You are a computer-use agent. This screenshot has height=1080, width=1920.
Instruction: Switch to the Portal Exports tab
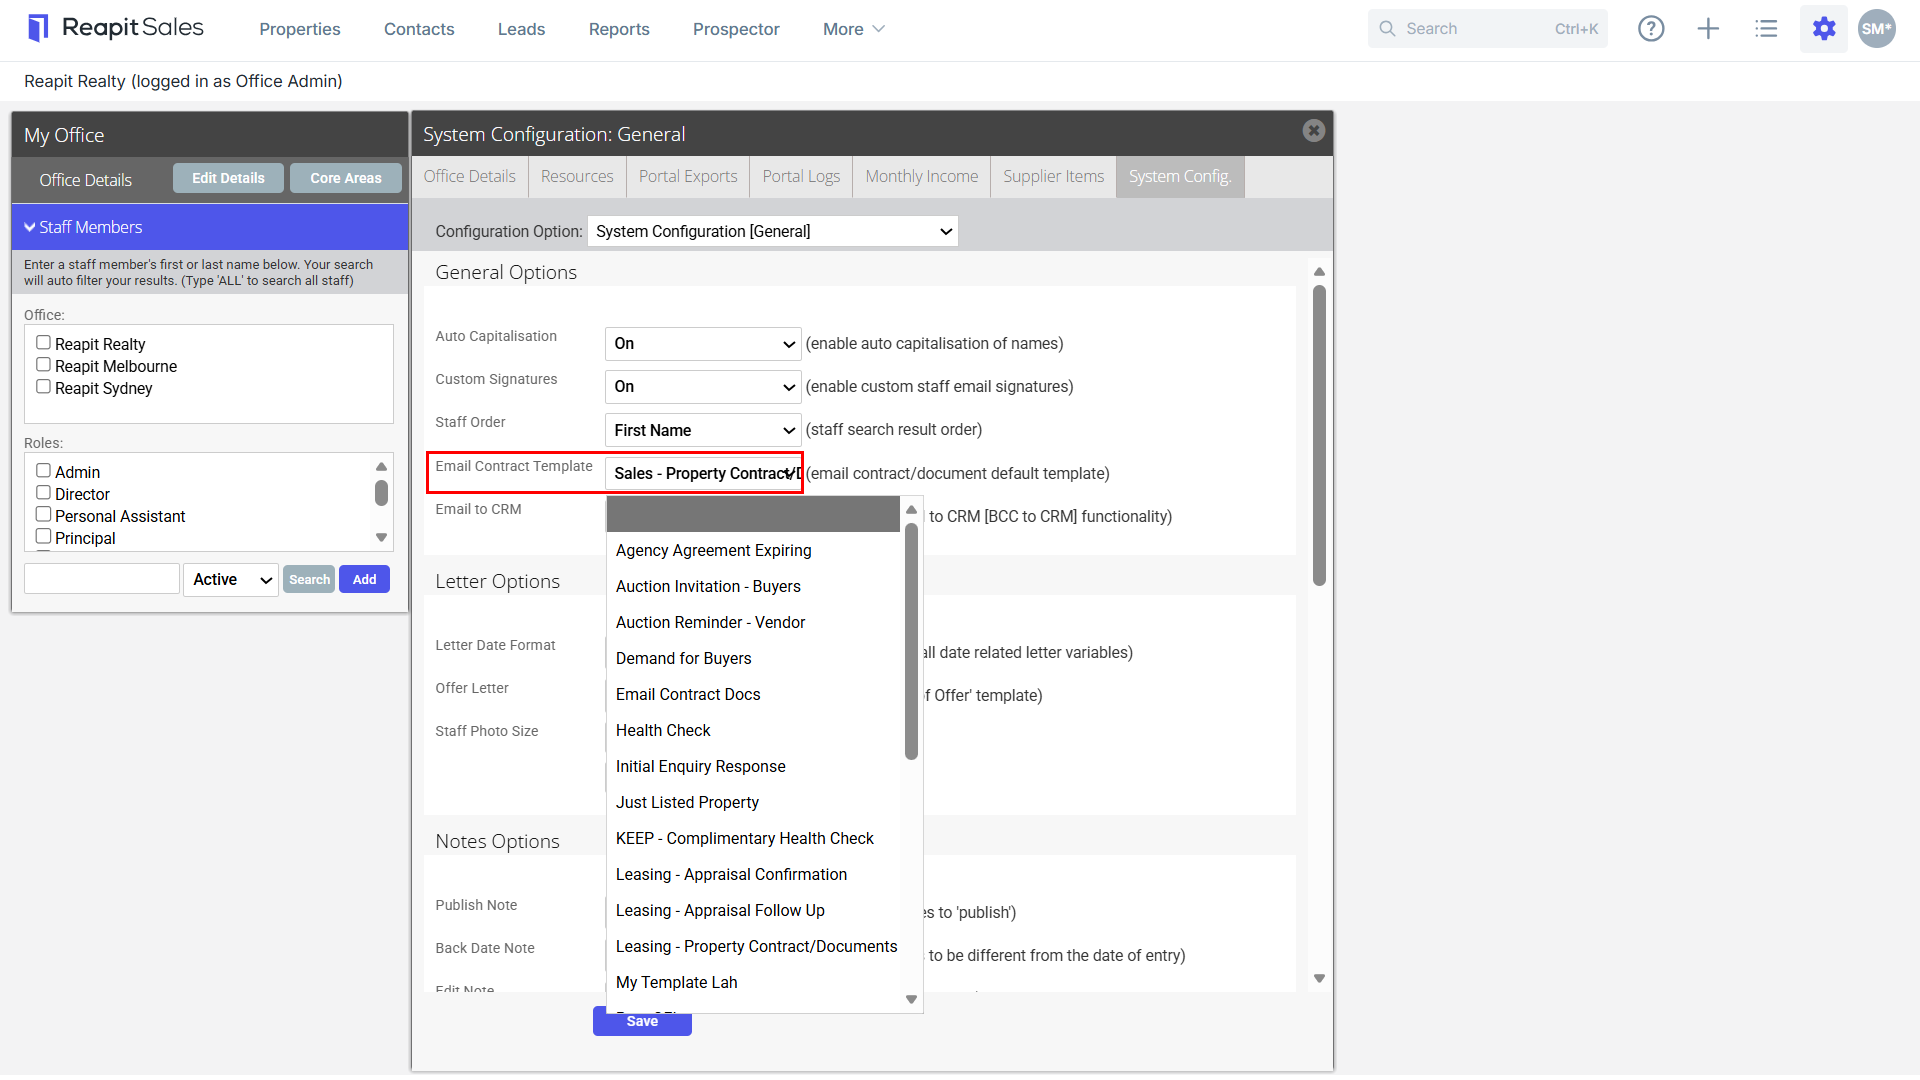(688, 177)
